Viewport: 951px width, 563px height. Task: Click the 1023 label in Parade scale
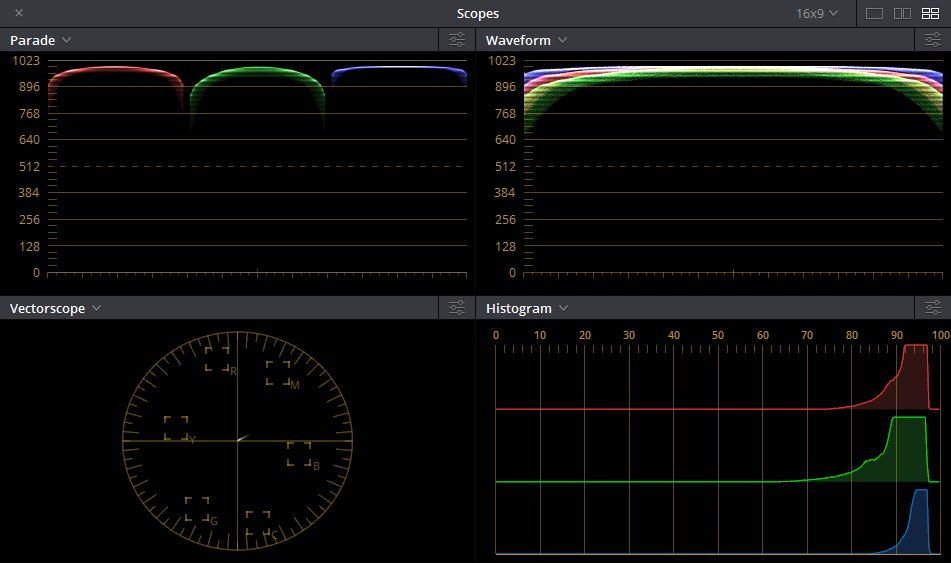[26, 60]
